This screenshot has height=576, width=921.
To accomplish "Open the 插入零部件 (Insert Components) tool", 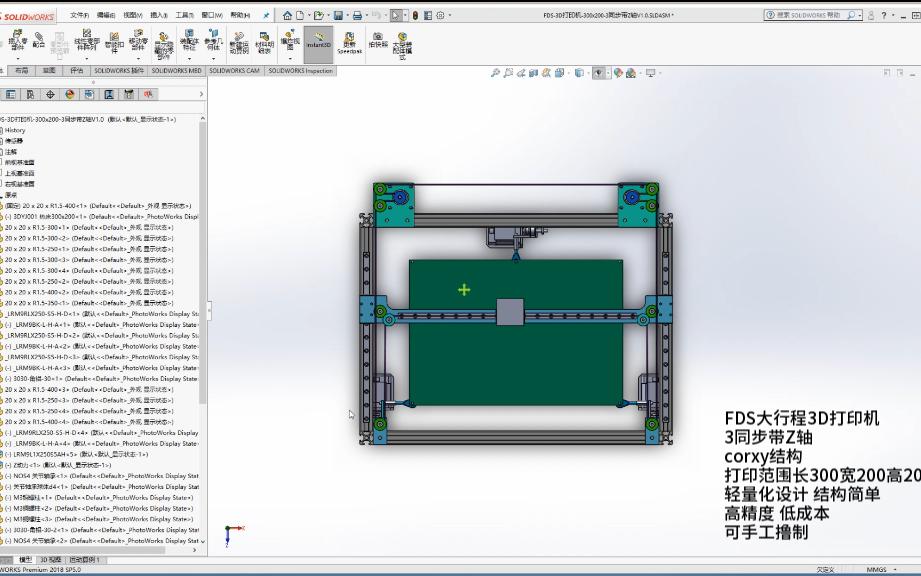I will pos(16,40).
